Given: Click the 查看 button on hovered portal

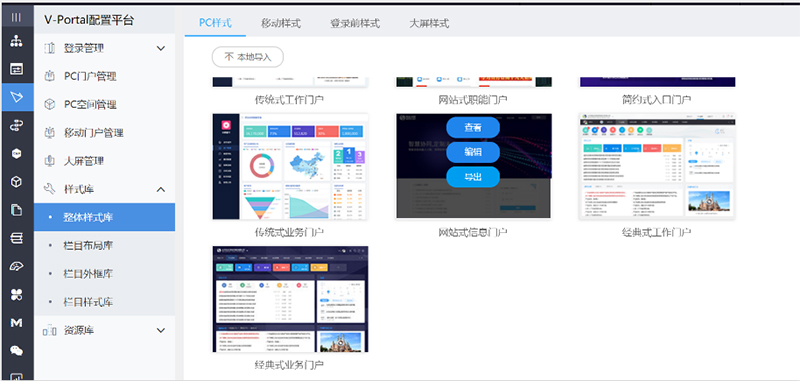Looking at the screenshot, I should [x=473, y=128].
